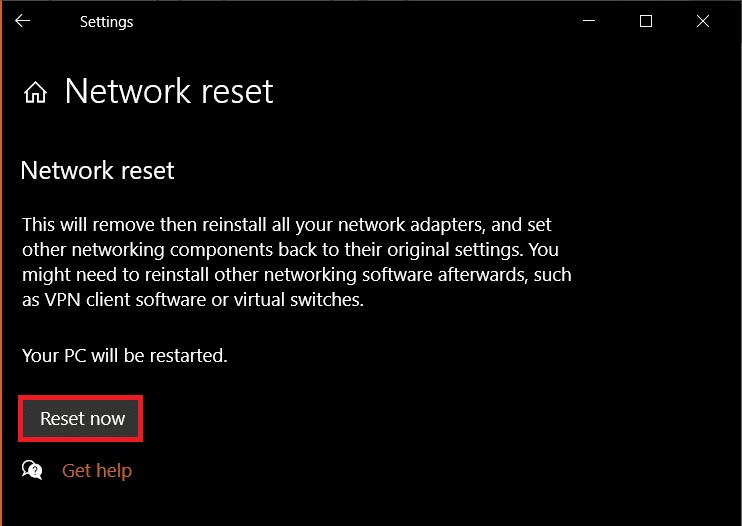
Task: Click the line starting "might need to reinstall"
Action: (x=295, y=275)
